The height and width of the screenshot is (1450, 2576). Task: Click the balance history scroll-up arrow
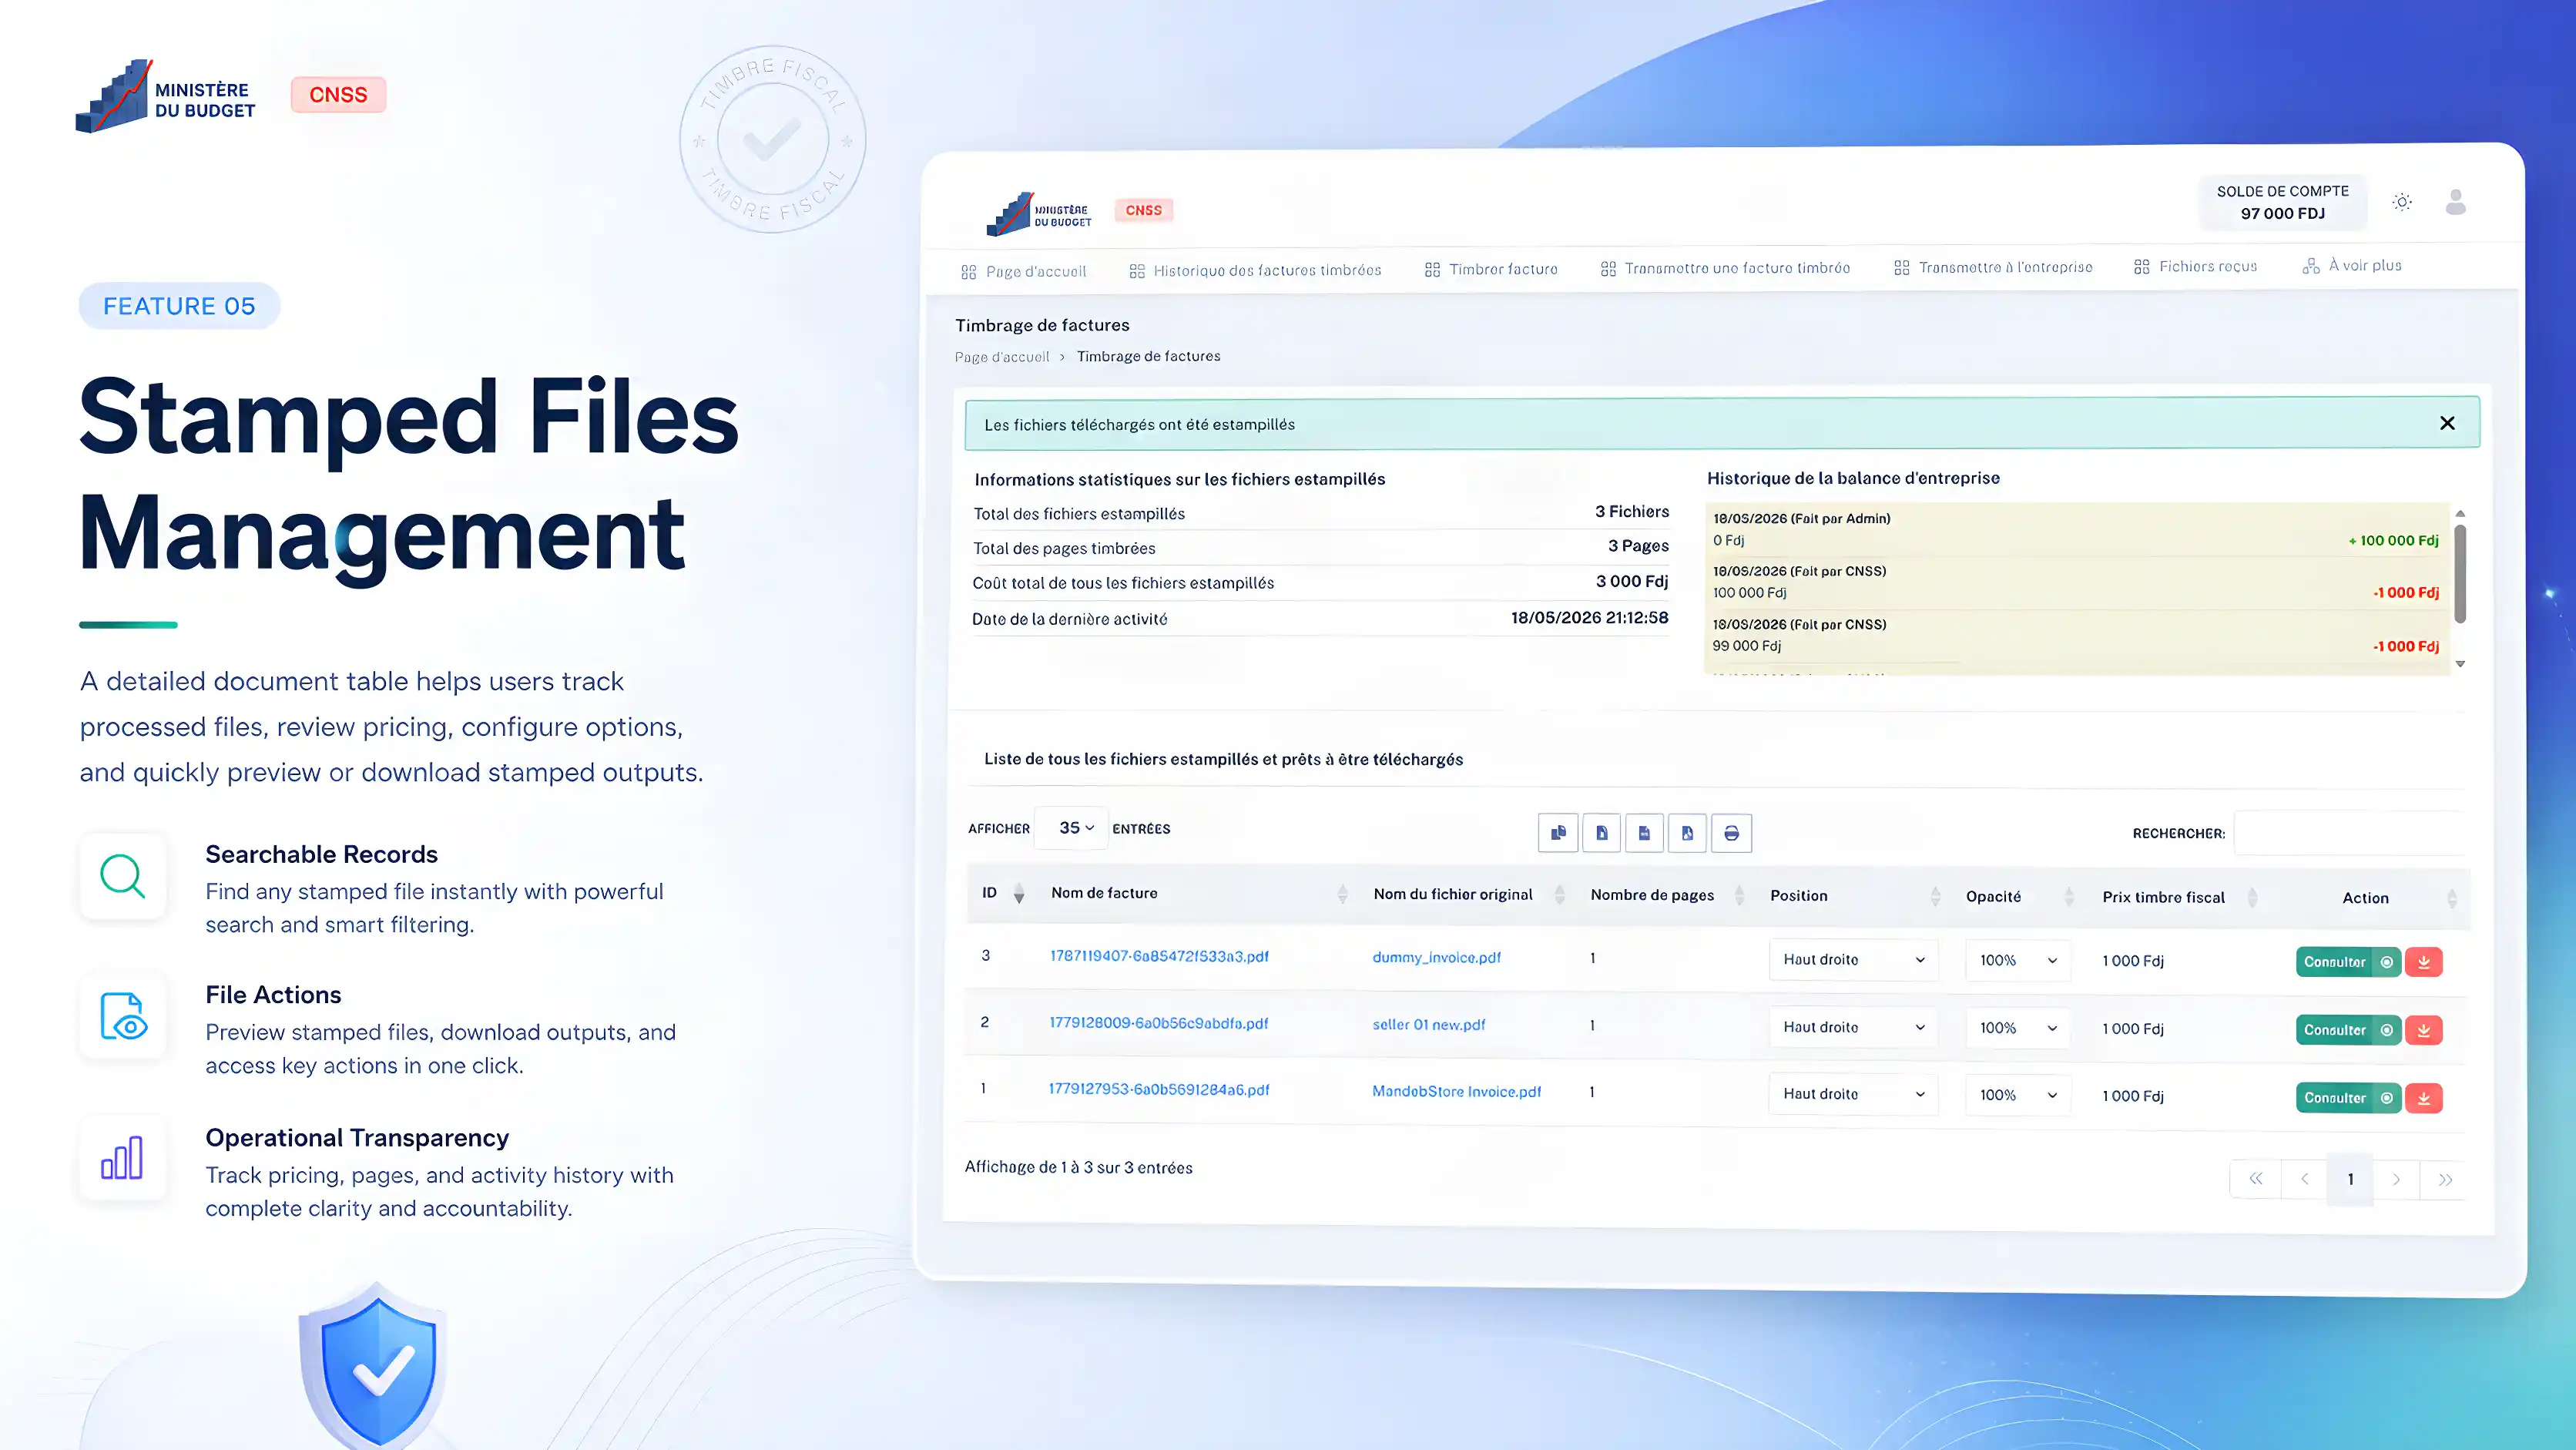pyautogui.click(x=2460, y=514)
